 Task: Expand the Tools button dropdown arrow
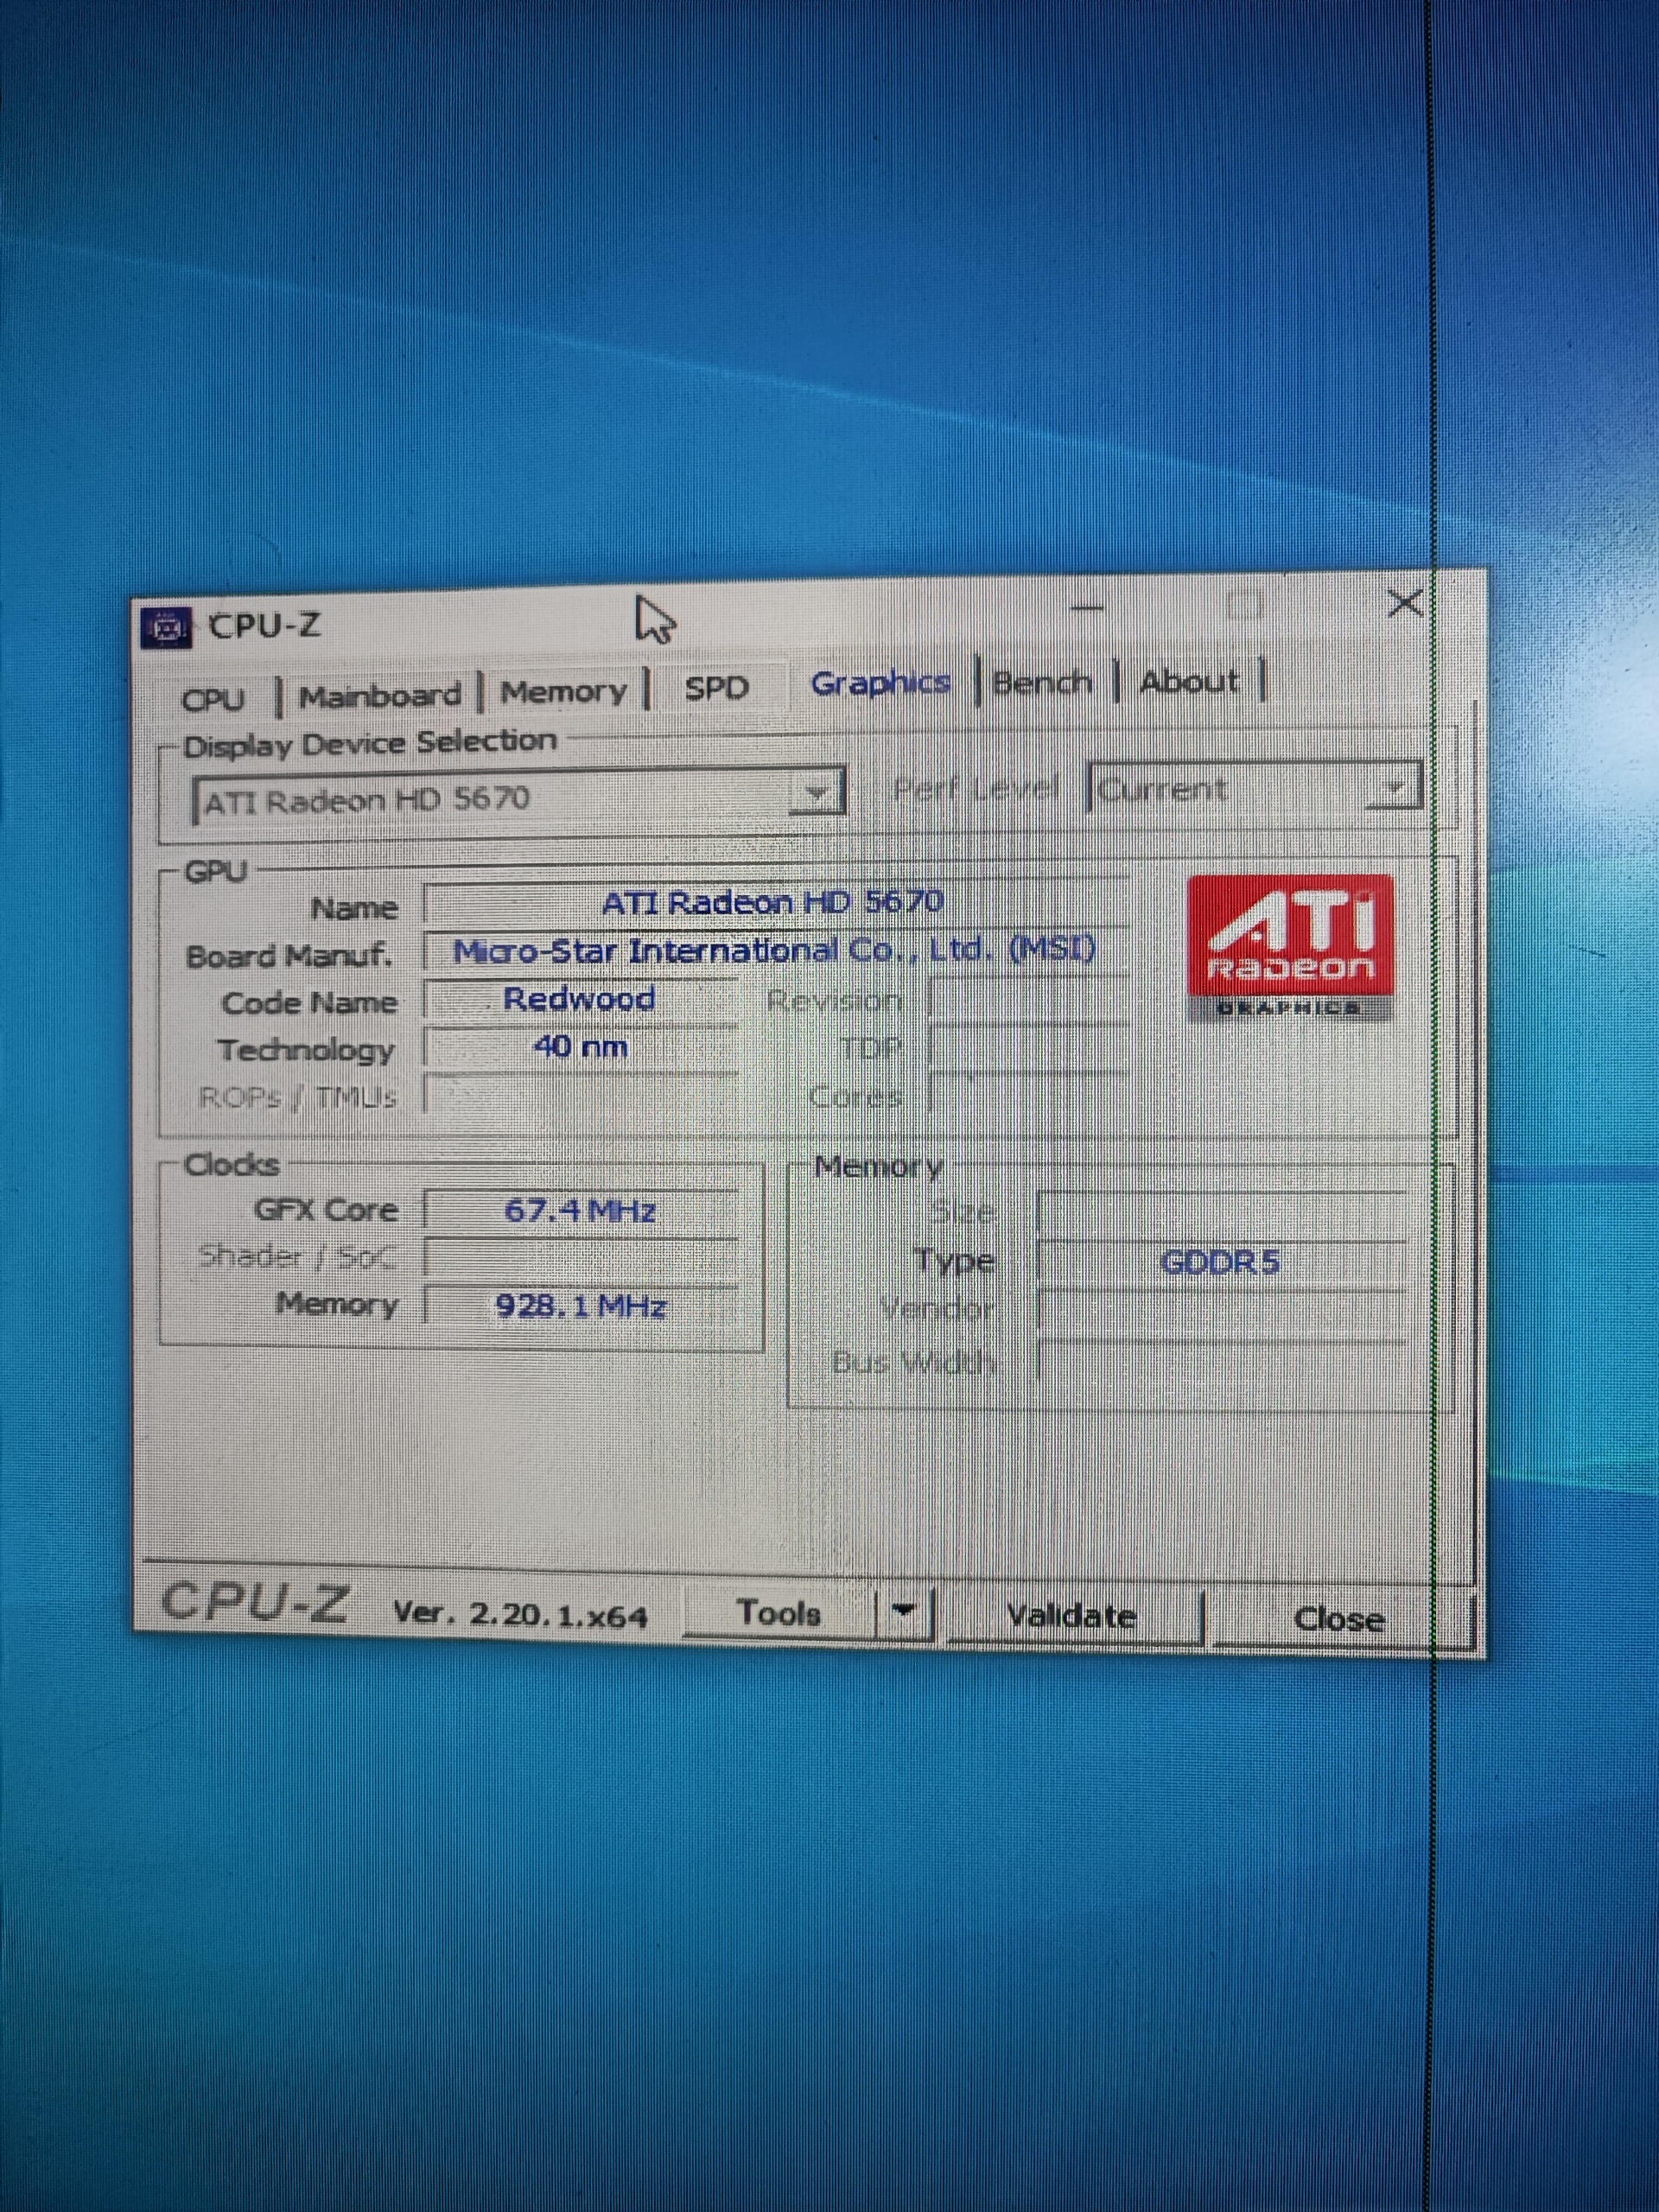tap(905, 1611)
